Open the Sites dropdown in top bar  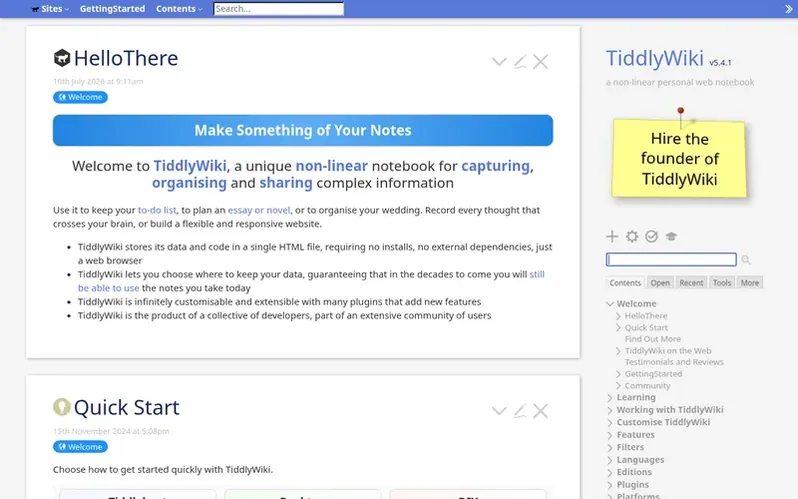[50, 9]
